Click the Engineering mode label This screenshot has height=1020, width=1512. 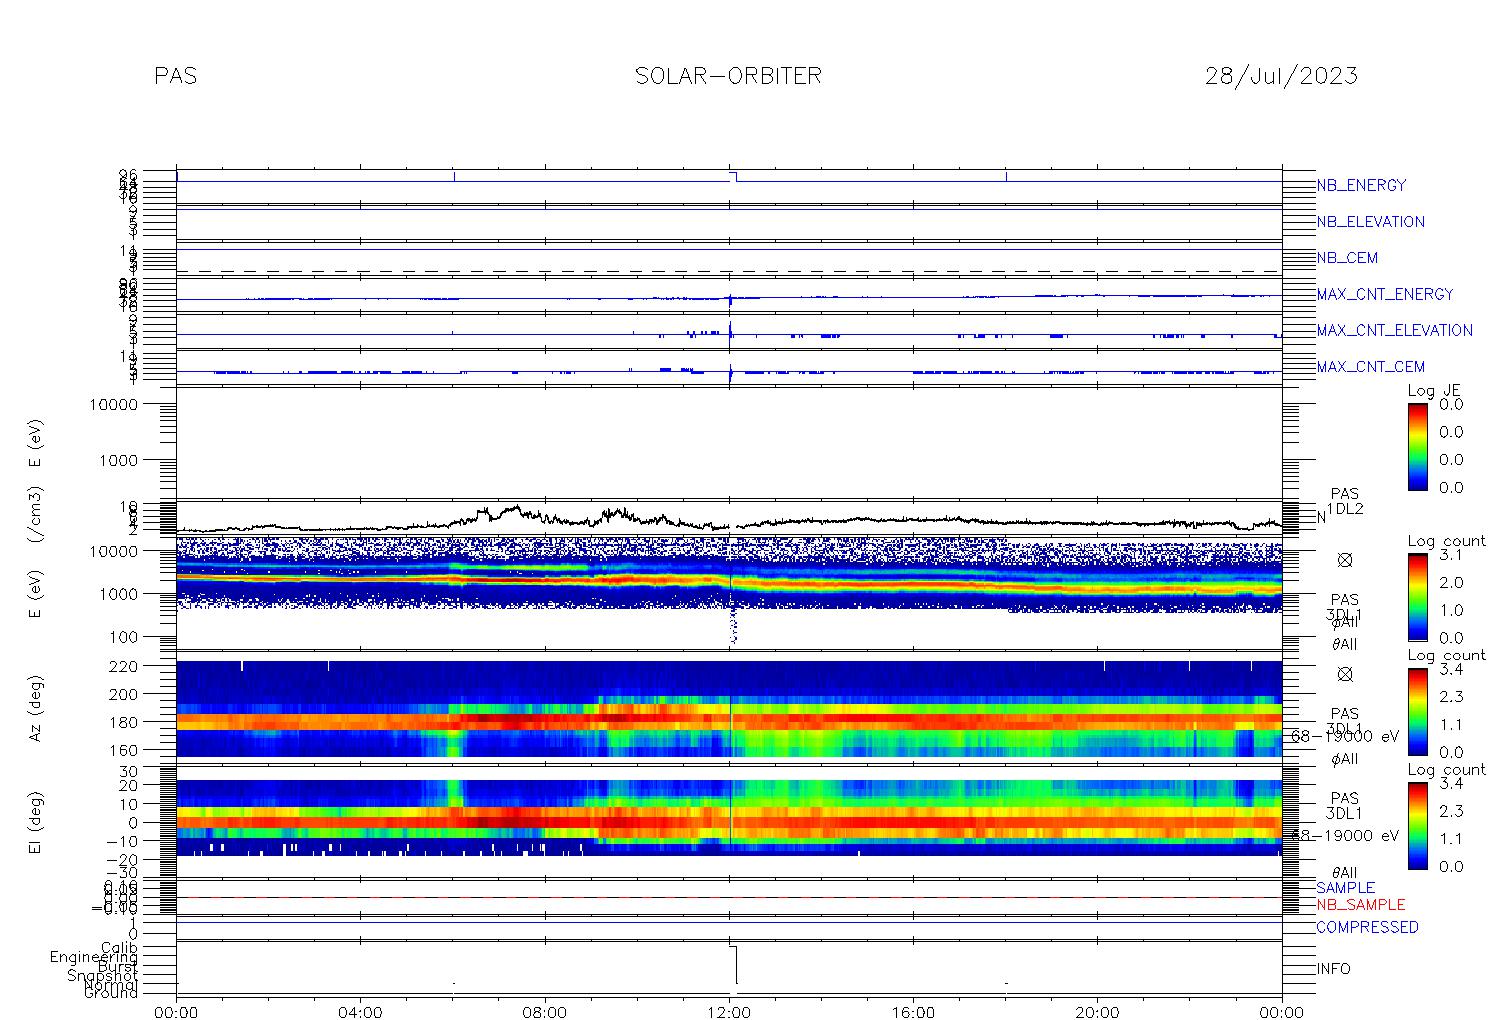coord(95,957)
